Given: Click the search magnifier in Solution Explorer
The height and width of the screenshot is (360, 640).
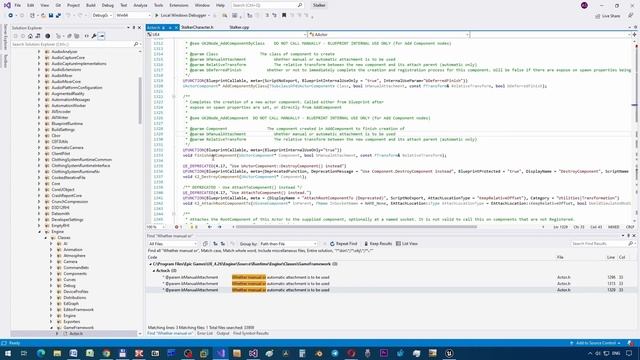Looking at the screenshot, I should (x=136, y=44).
